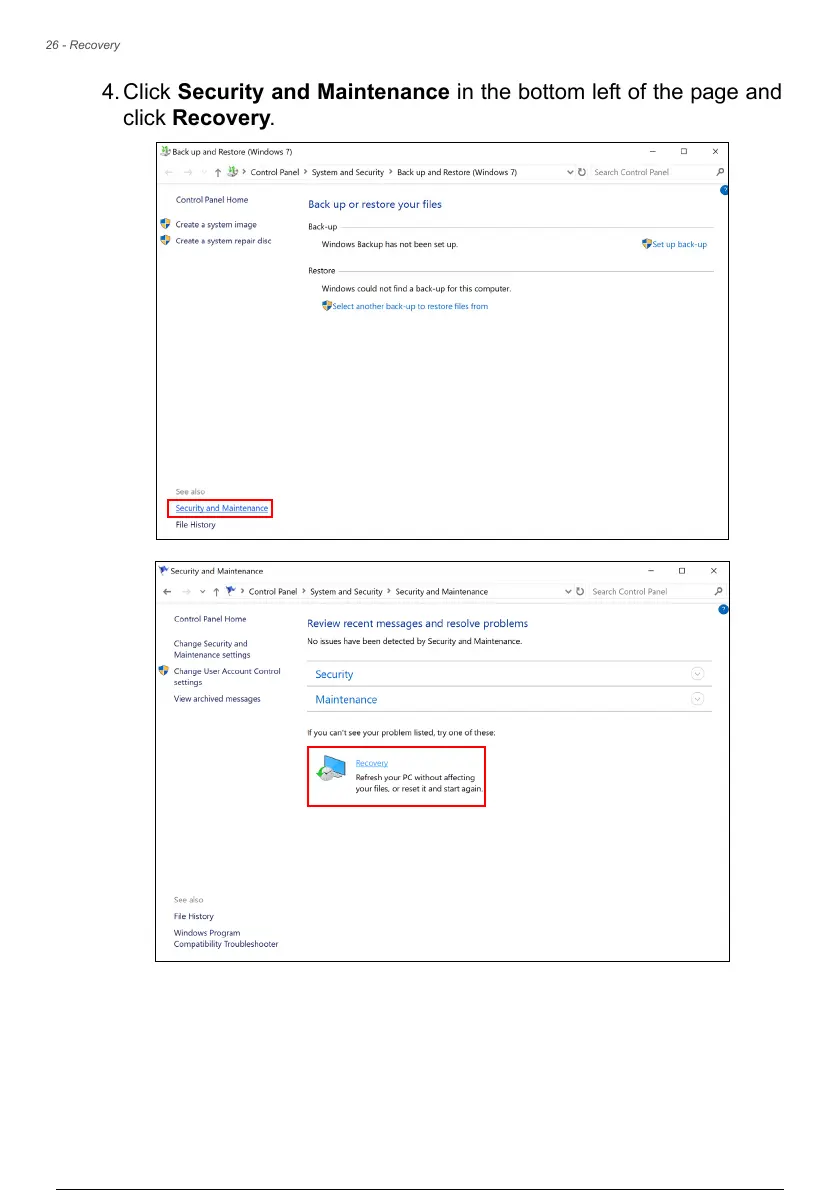Click back arrow in Back up and Restore window
This screenshot has height=1190, width=840.
169,173
